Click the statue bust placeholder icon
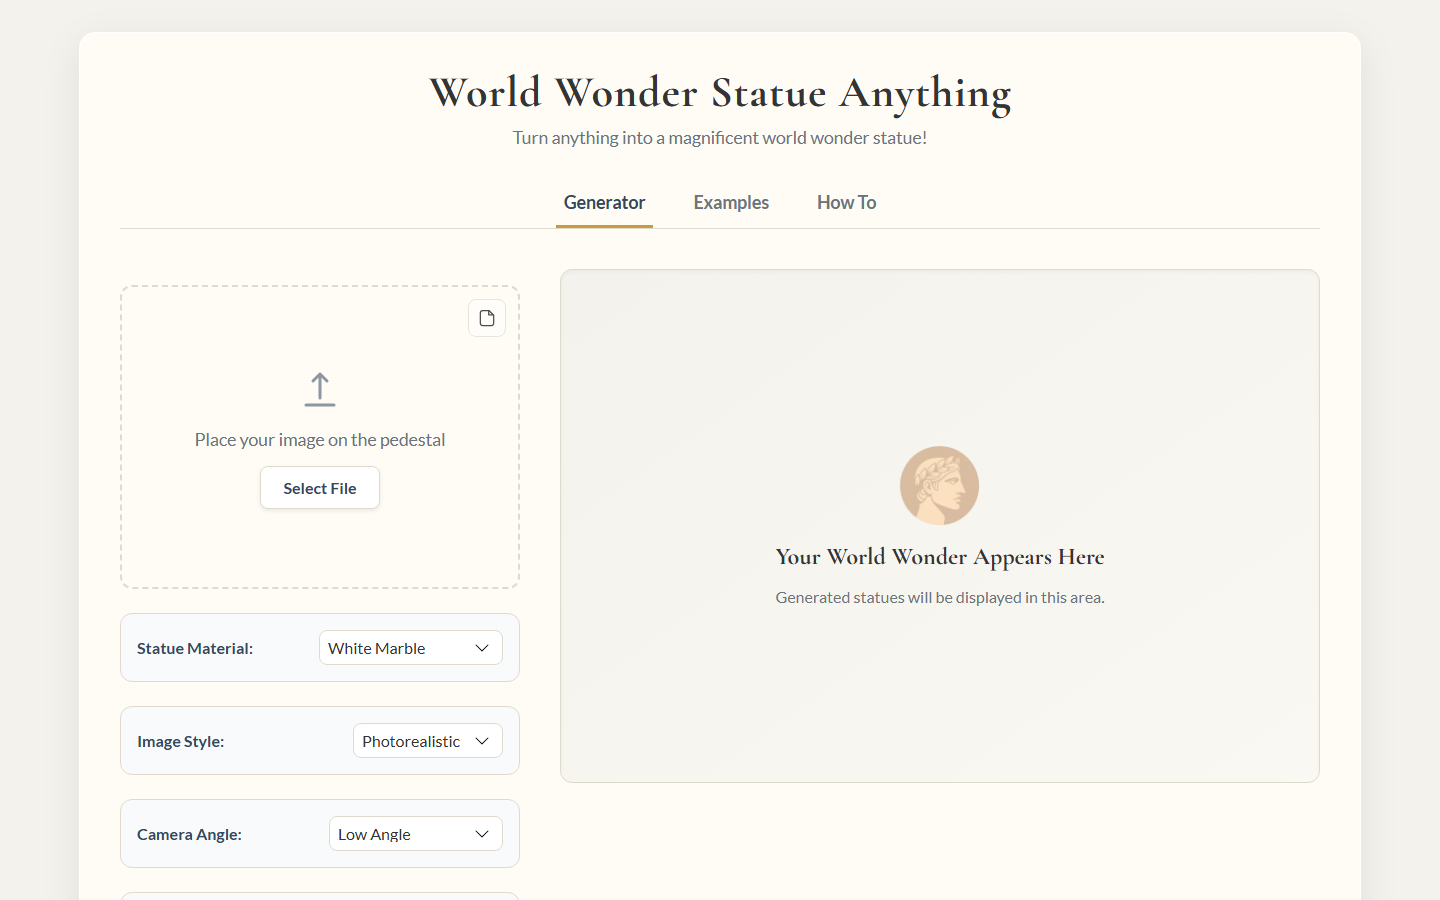The height and width of the screenshot is (900, 1440). tap(939, 485)
